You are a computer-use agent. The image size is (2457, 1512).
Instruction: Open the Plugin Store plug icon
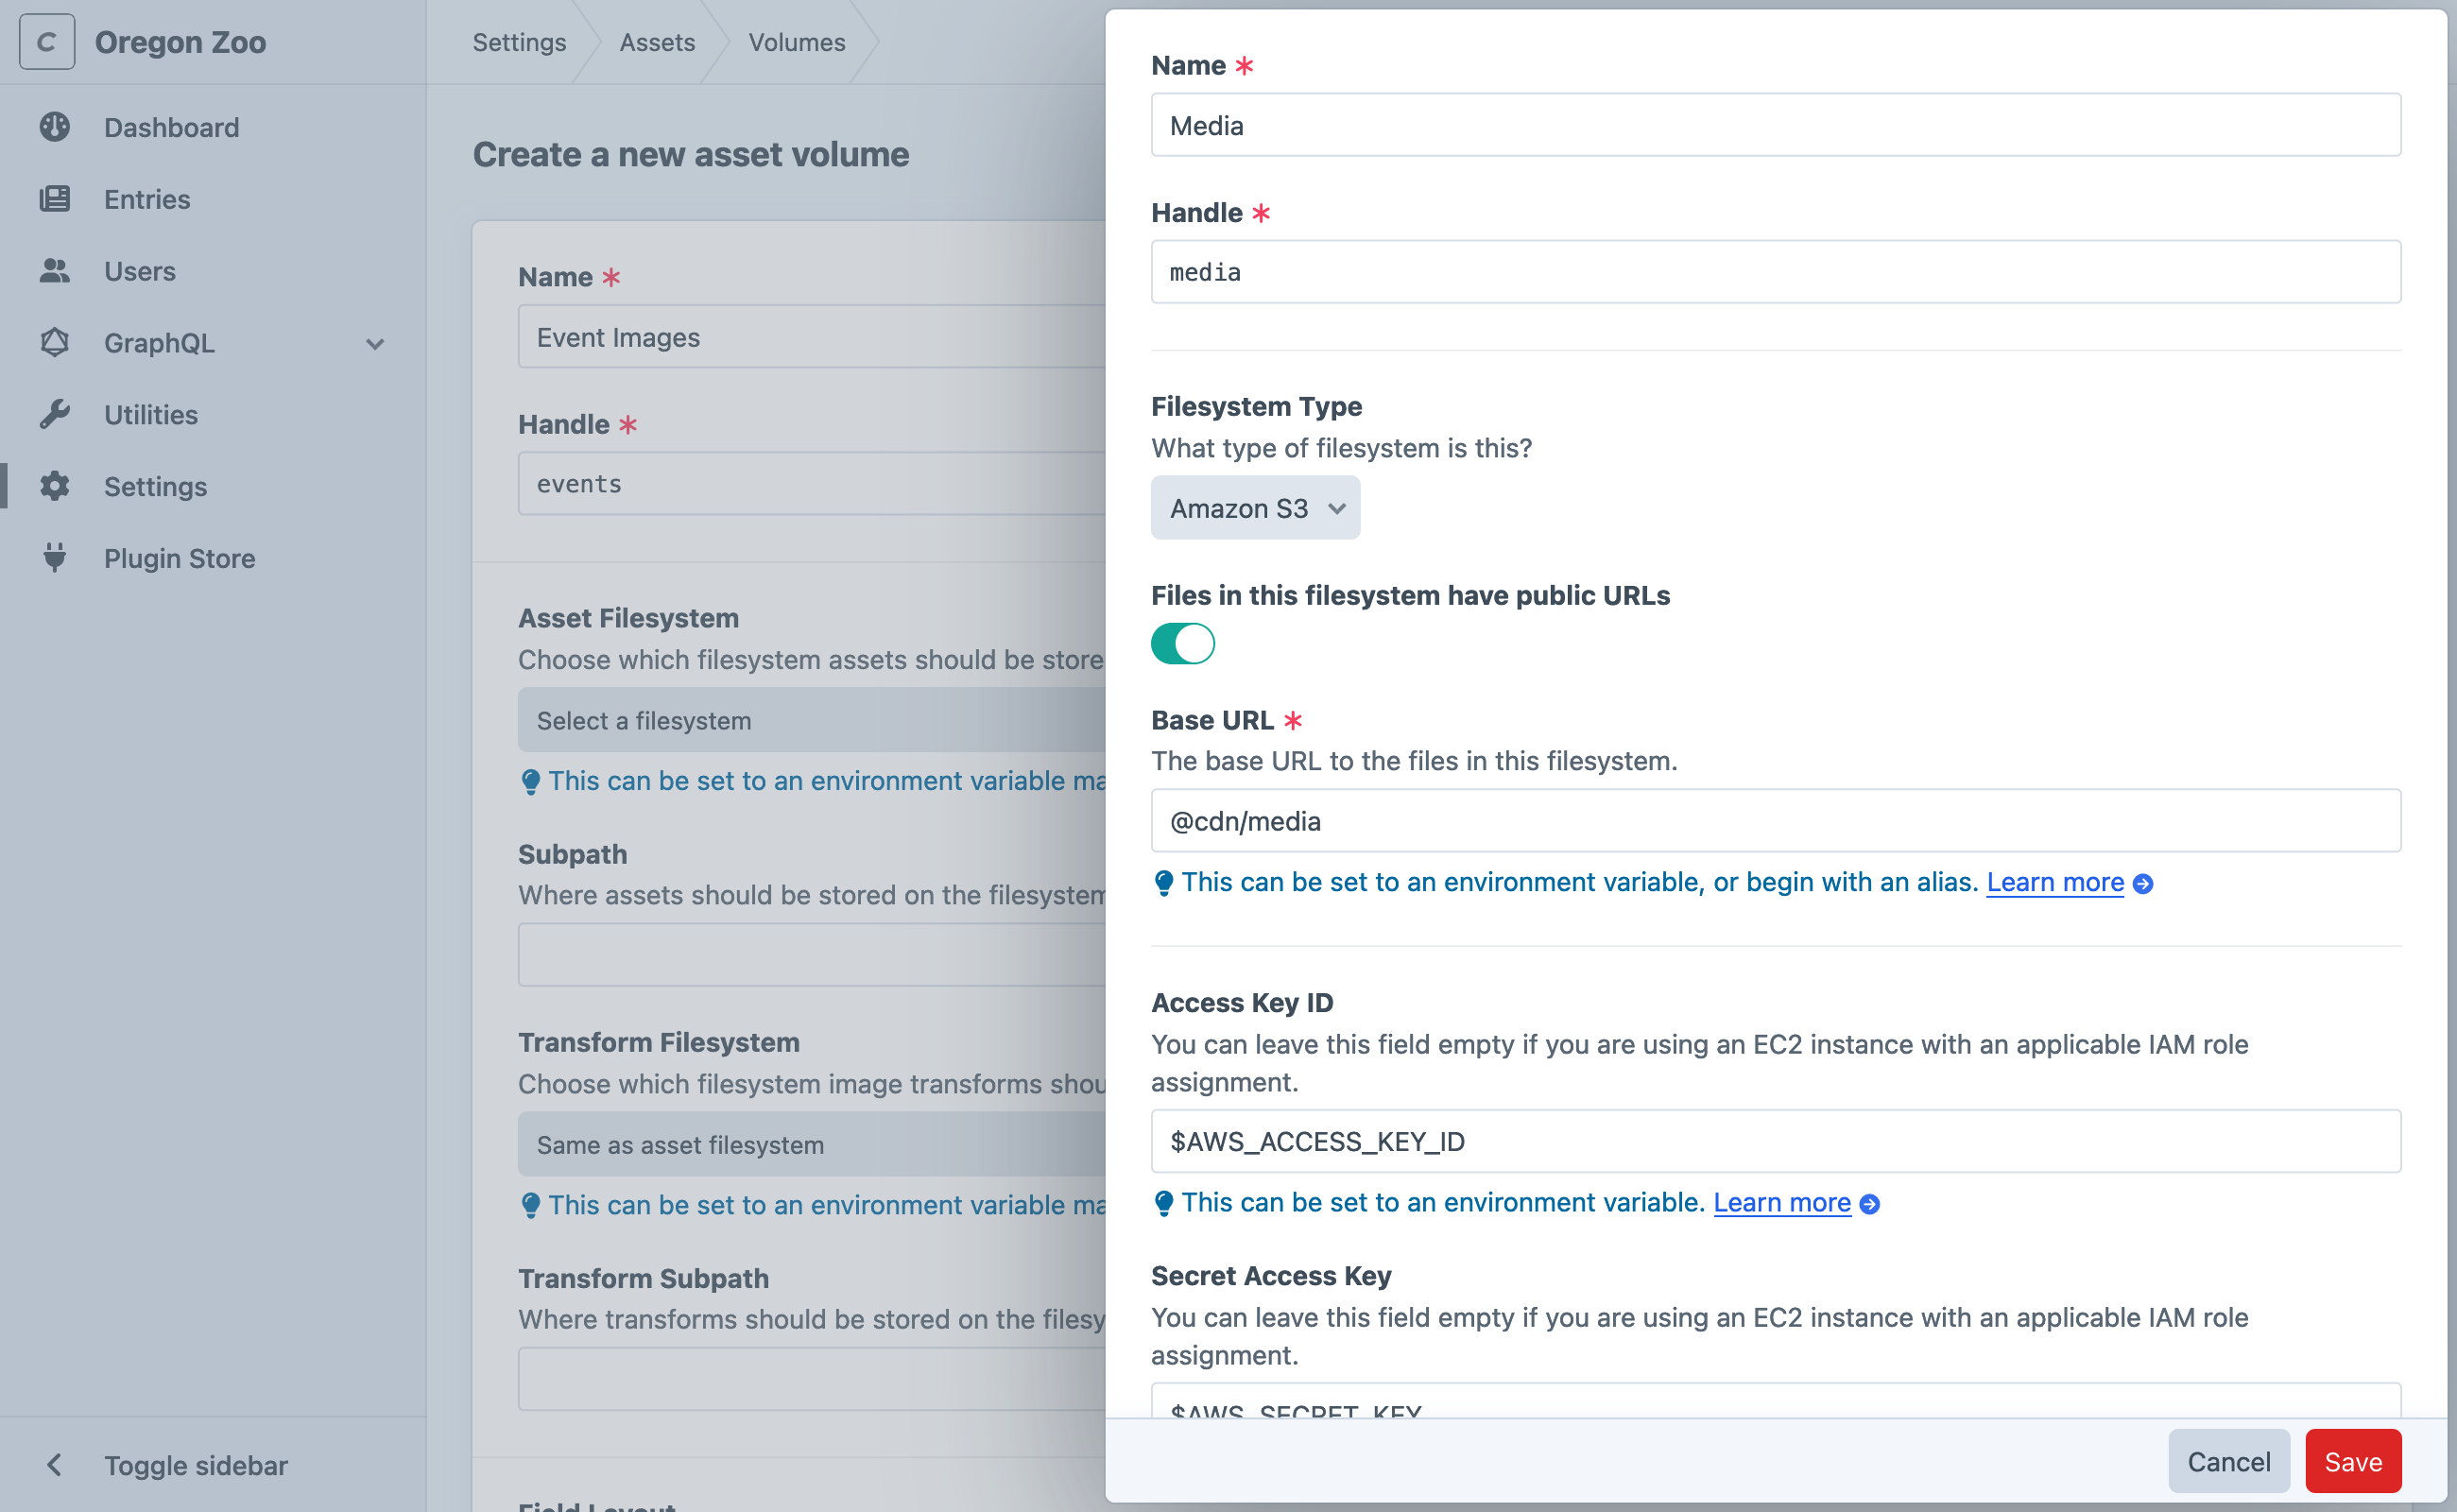click(x=55, y=558)
